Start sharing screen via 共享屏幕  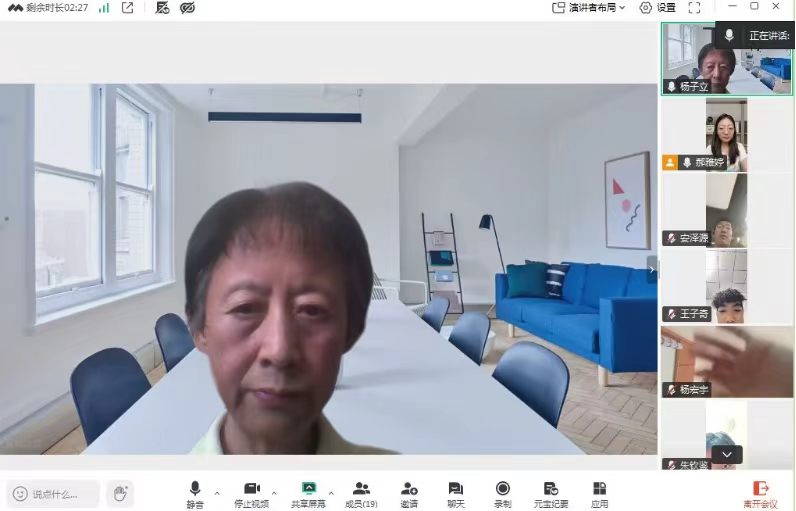308,495
